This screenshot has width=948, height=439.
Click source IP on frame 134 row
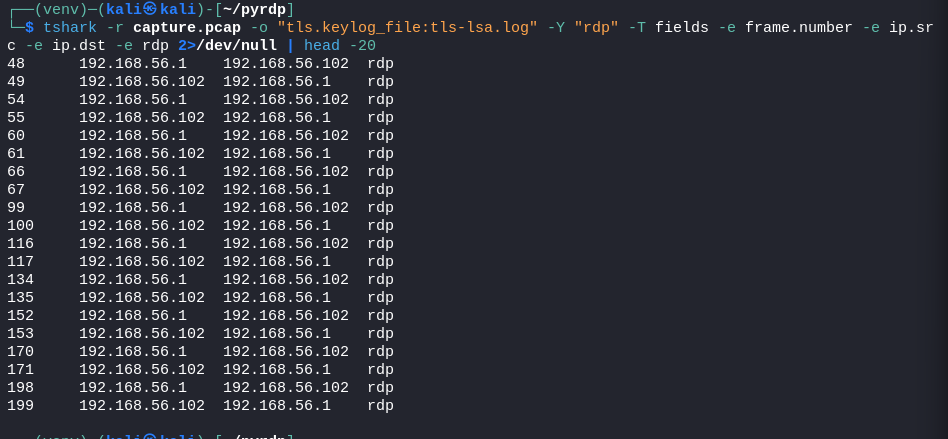click(133, 280)
